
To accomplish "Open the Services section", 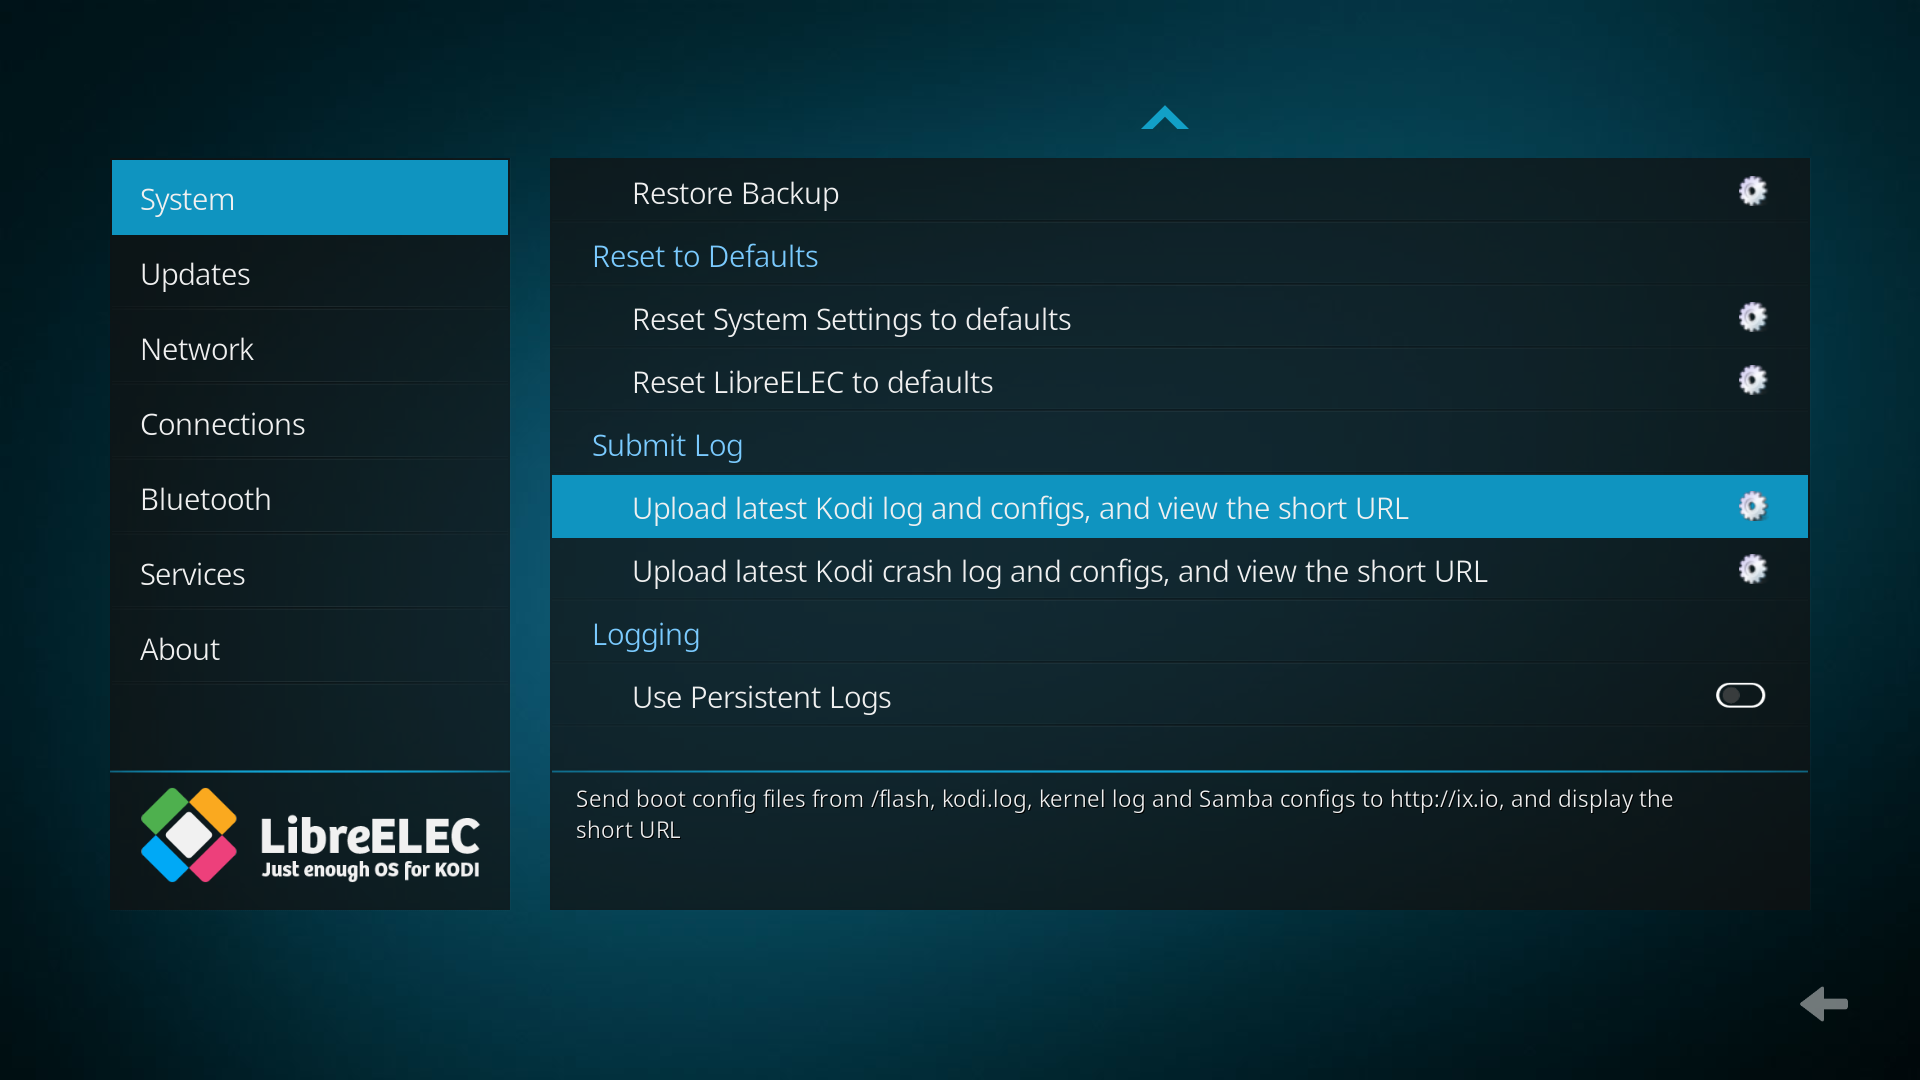I will [310, 574].
